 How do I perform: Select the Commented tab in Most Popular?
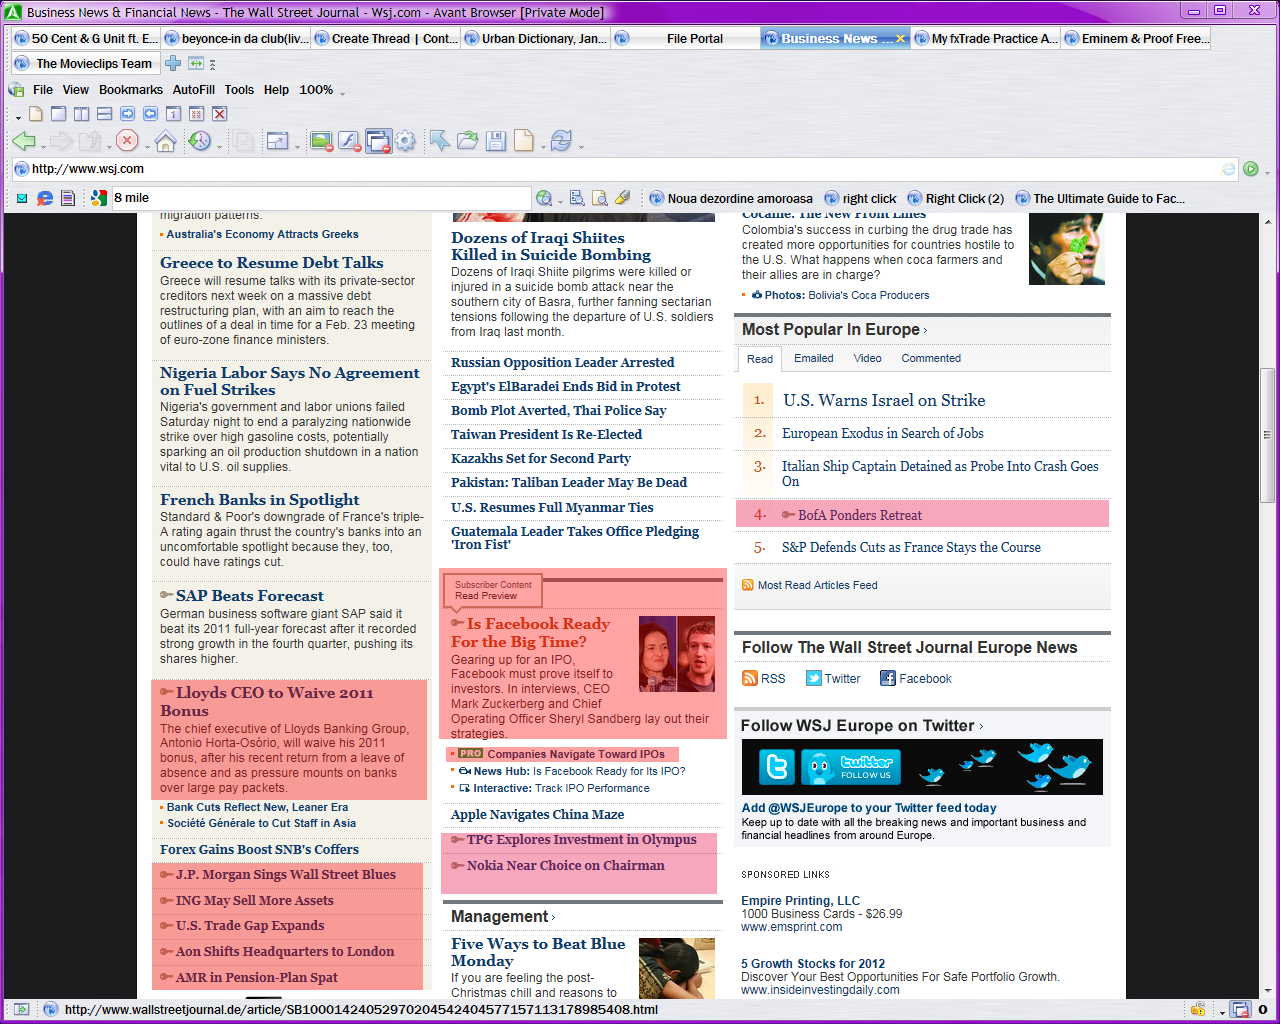[931, 358]
